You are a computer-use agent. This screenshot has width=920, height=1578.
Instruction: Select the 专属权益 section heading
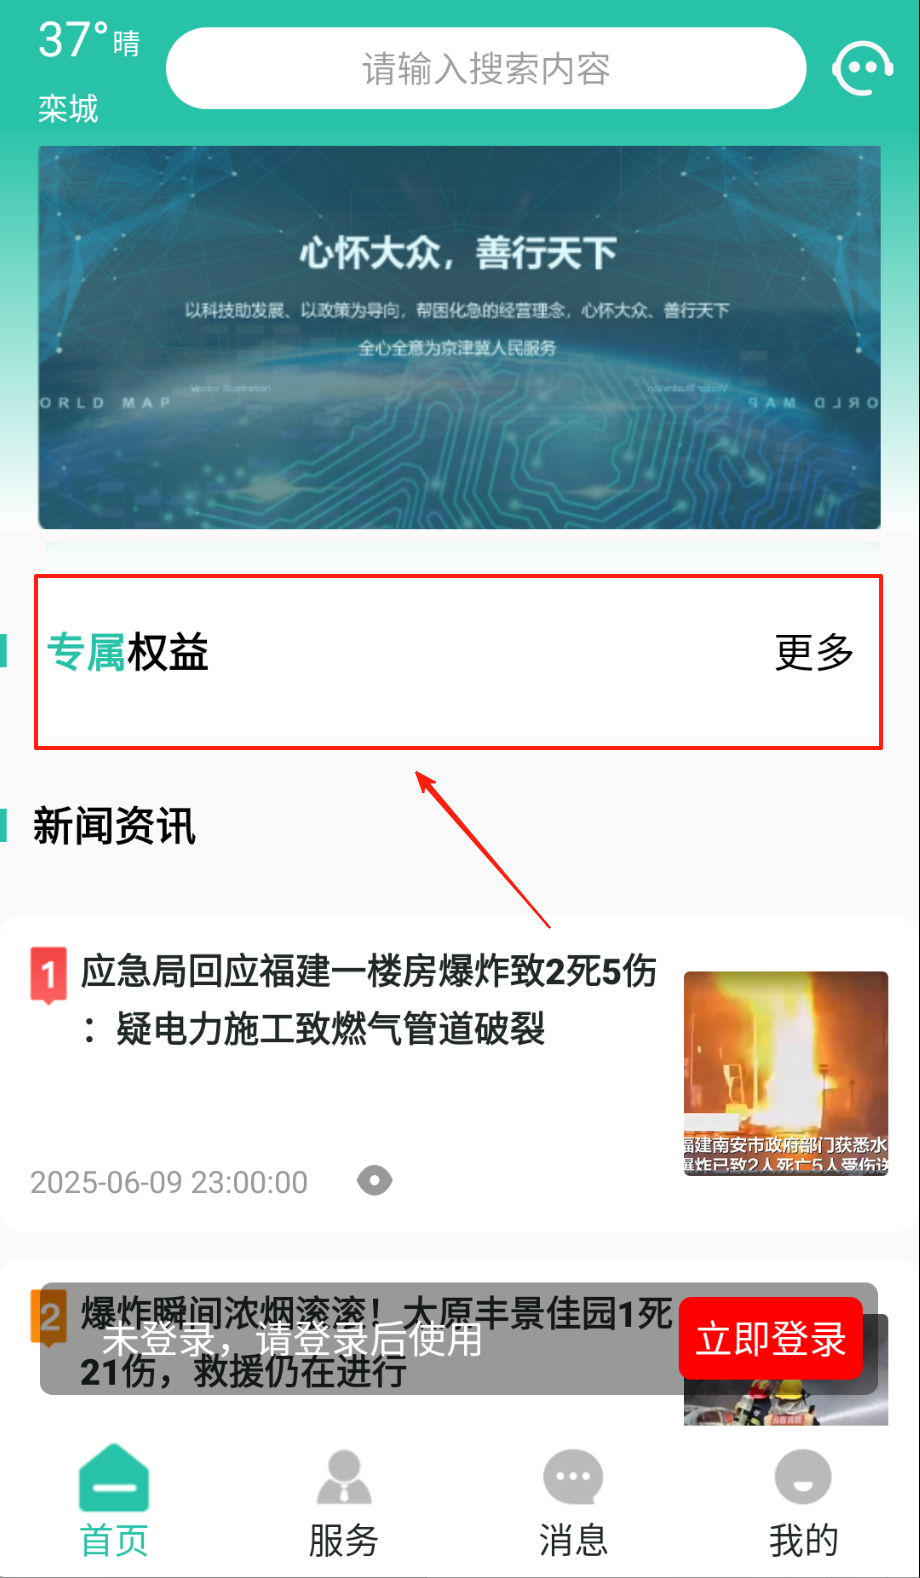[127, 652]
